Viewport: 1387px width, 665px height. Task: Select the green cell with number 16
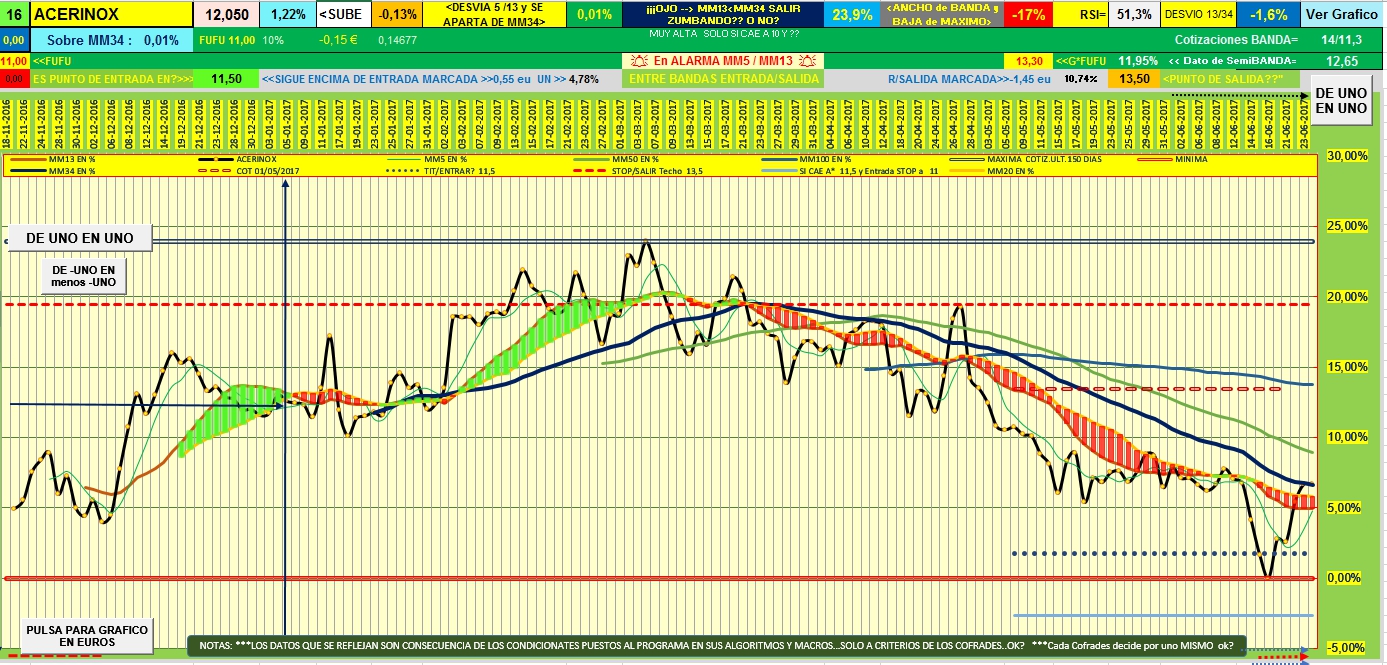pos(15,15)
